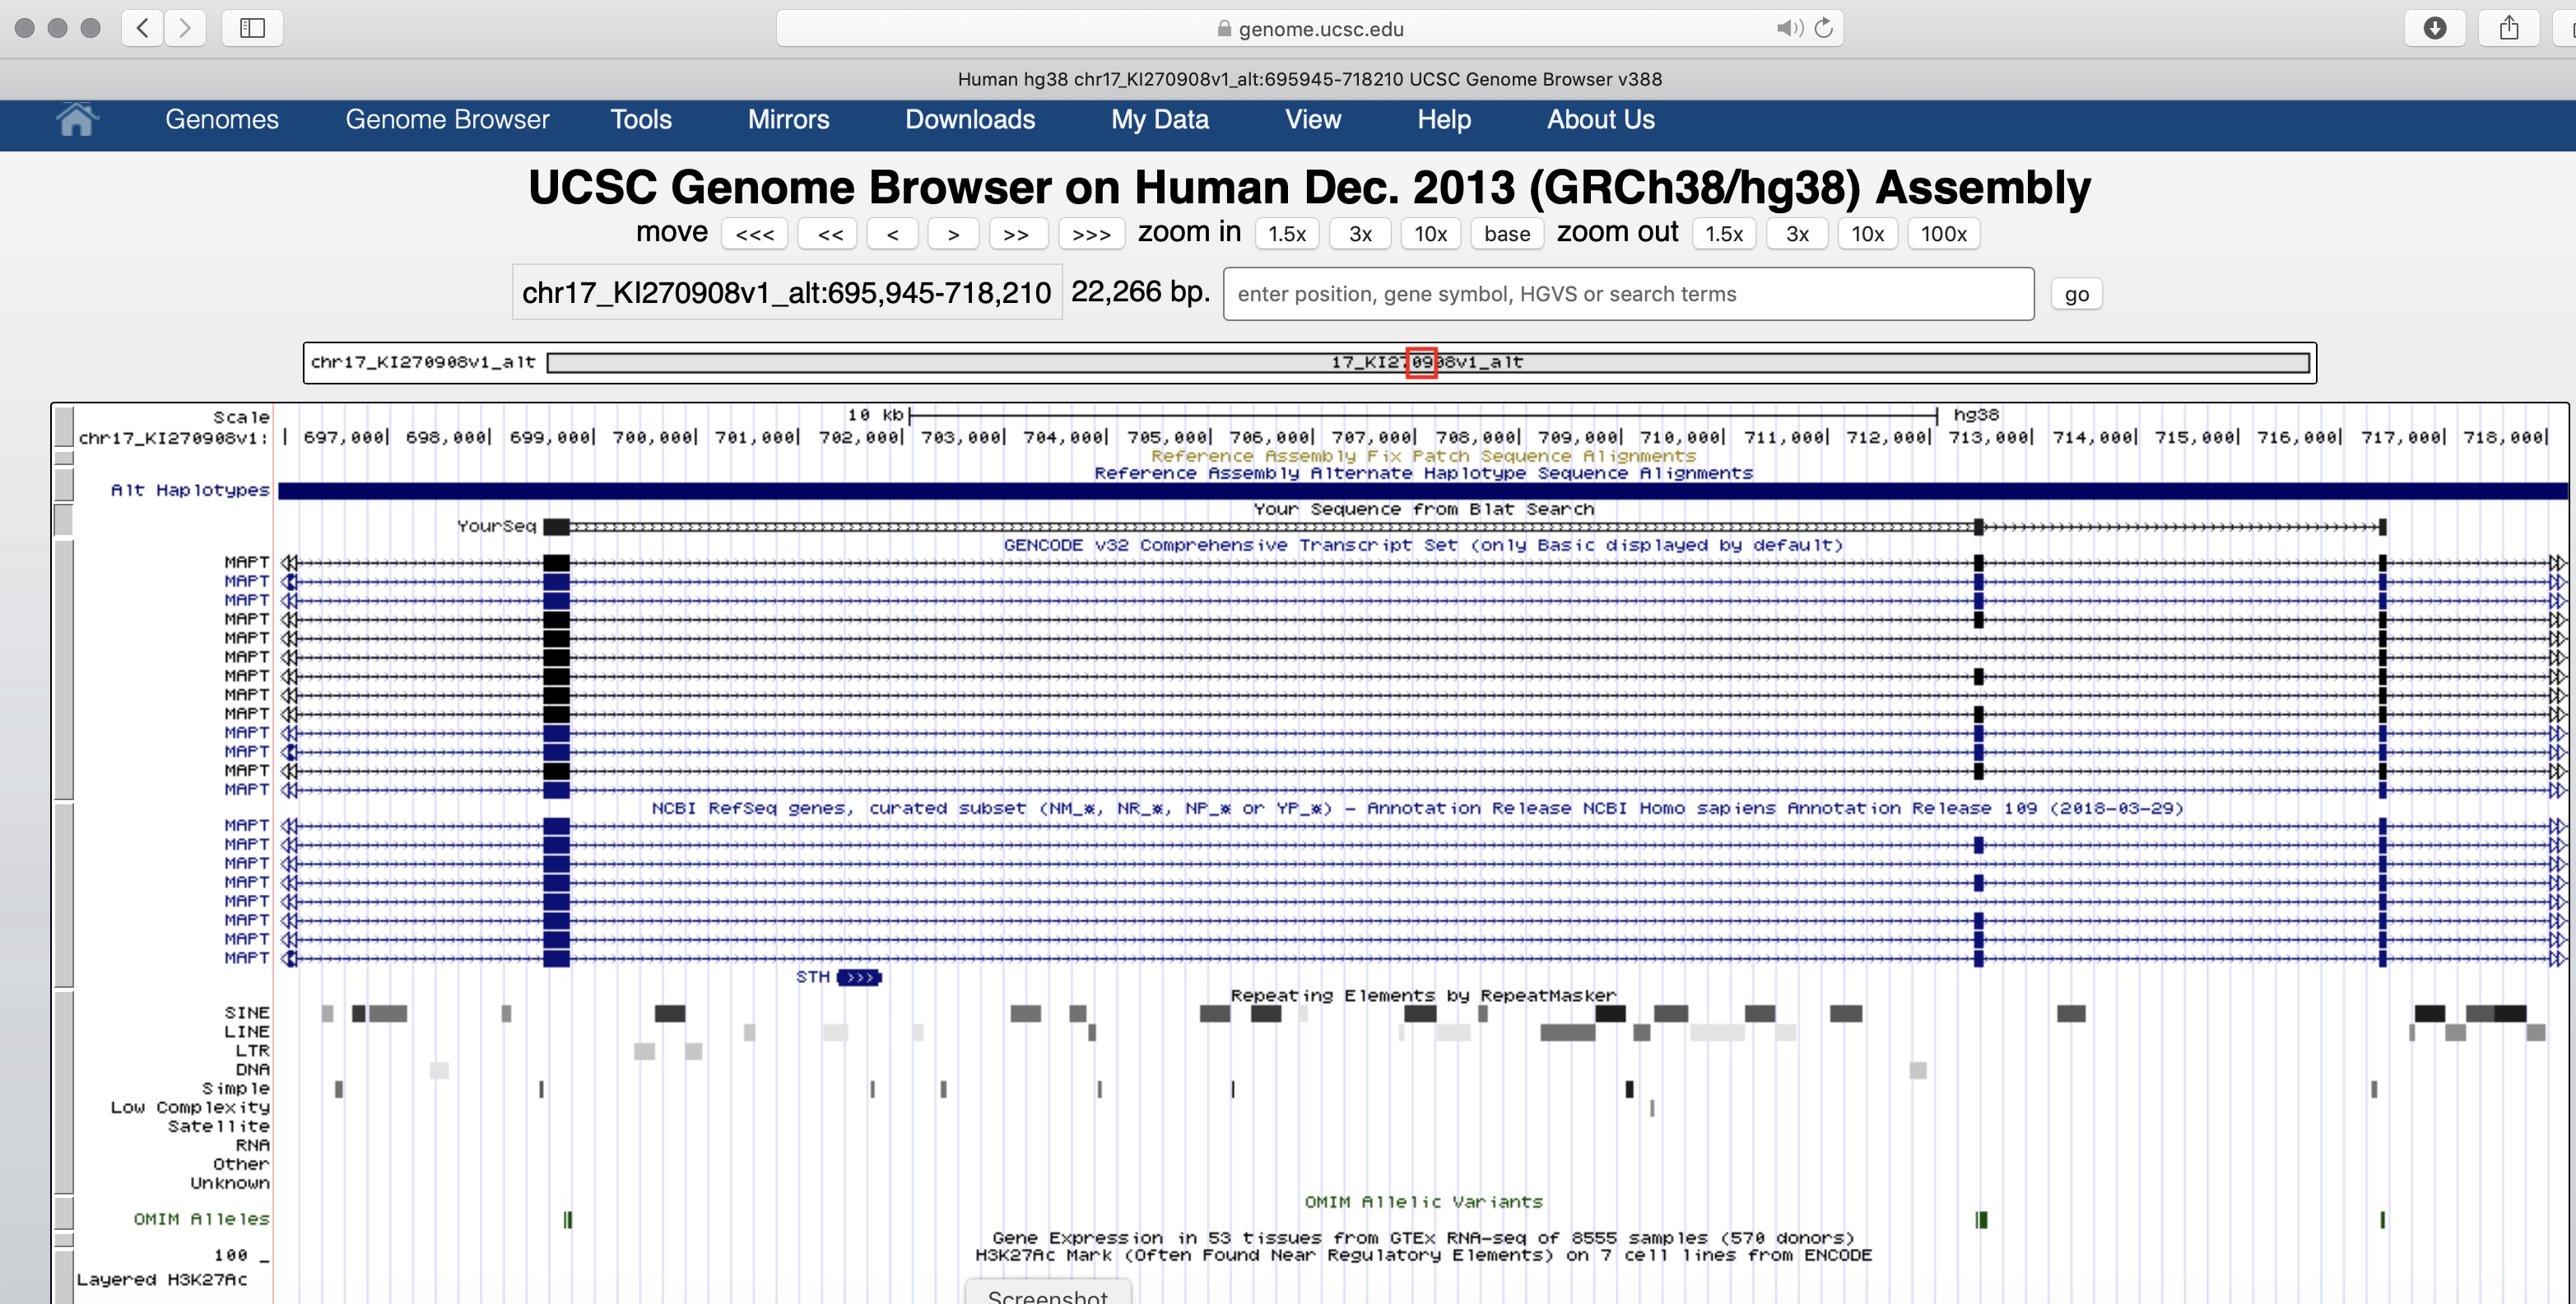Open the Genomes menu

(x=222, y=120)
